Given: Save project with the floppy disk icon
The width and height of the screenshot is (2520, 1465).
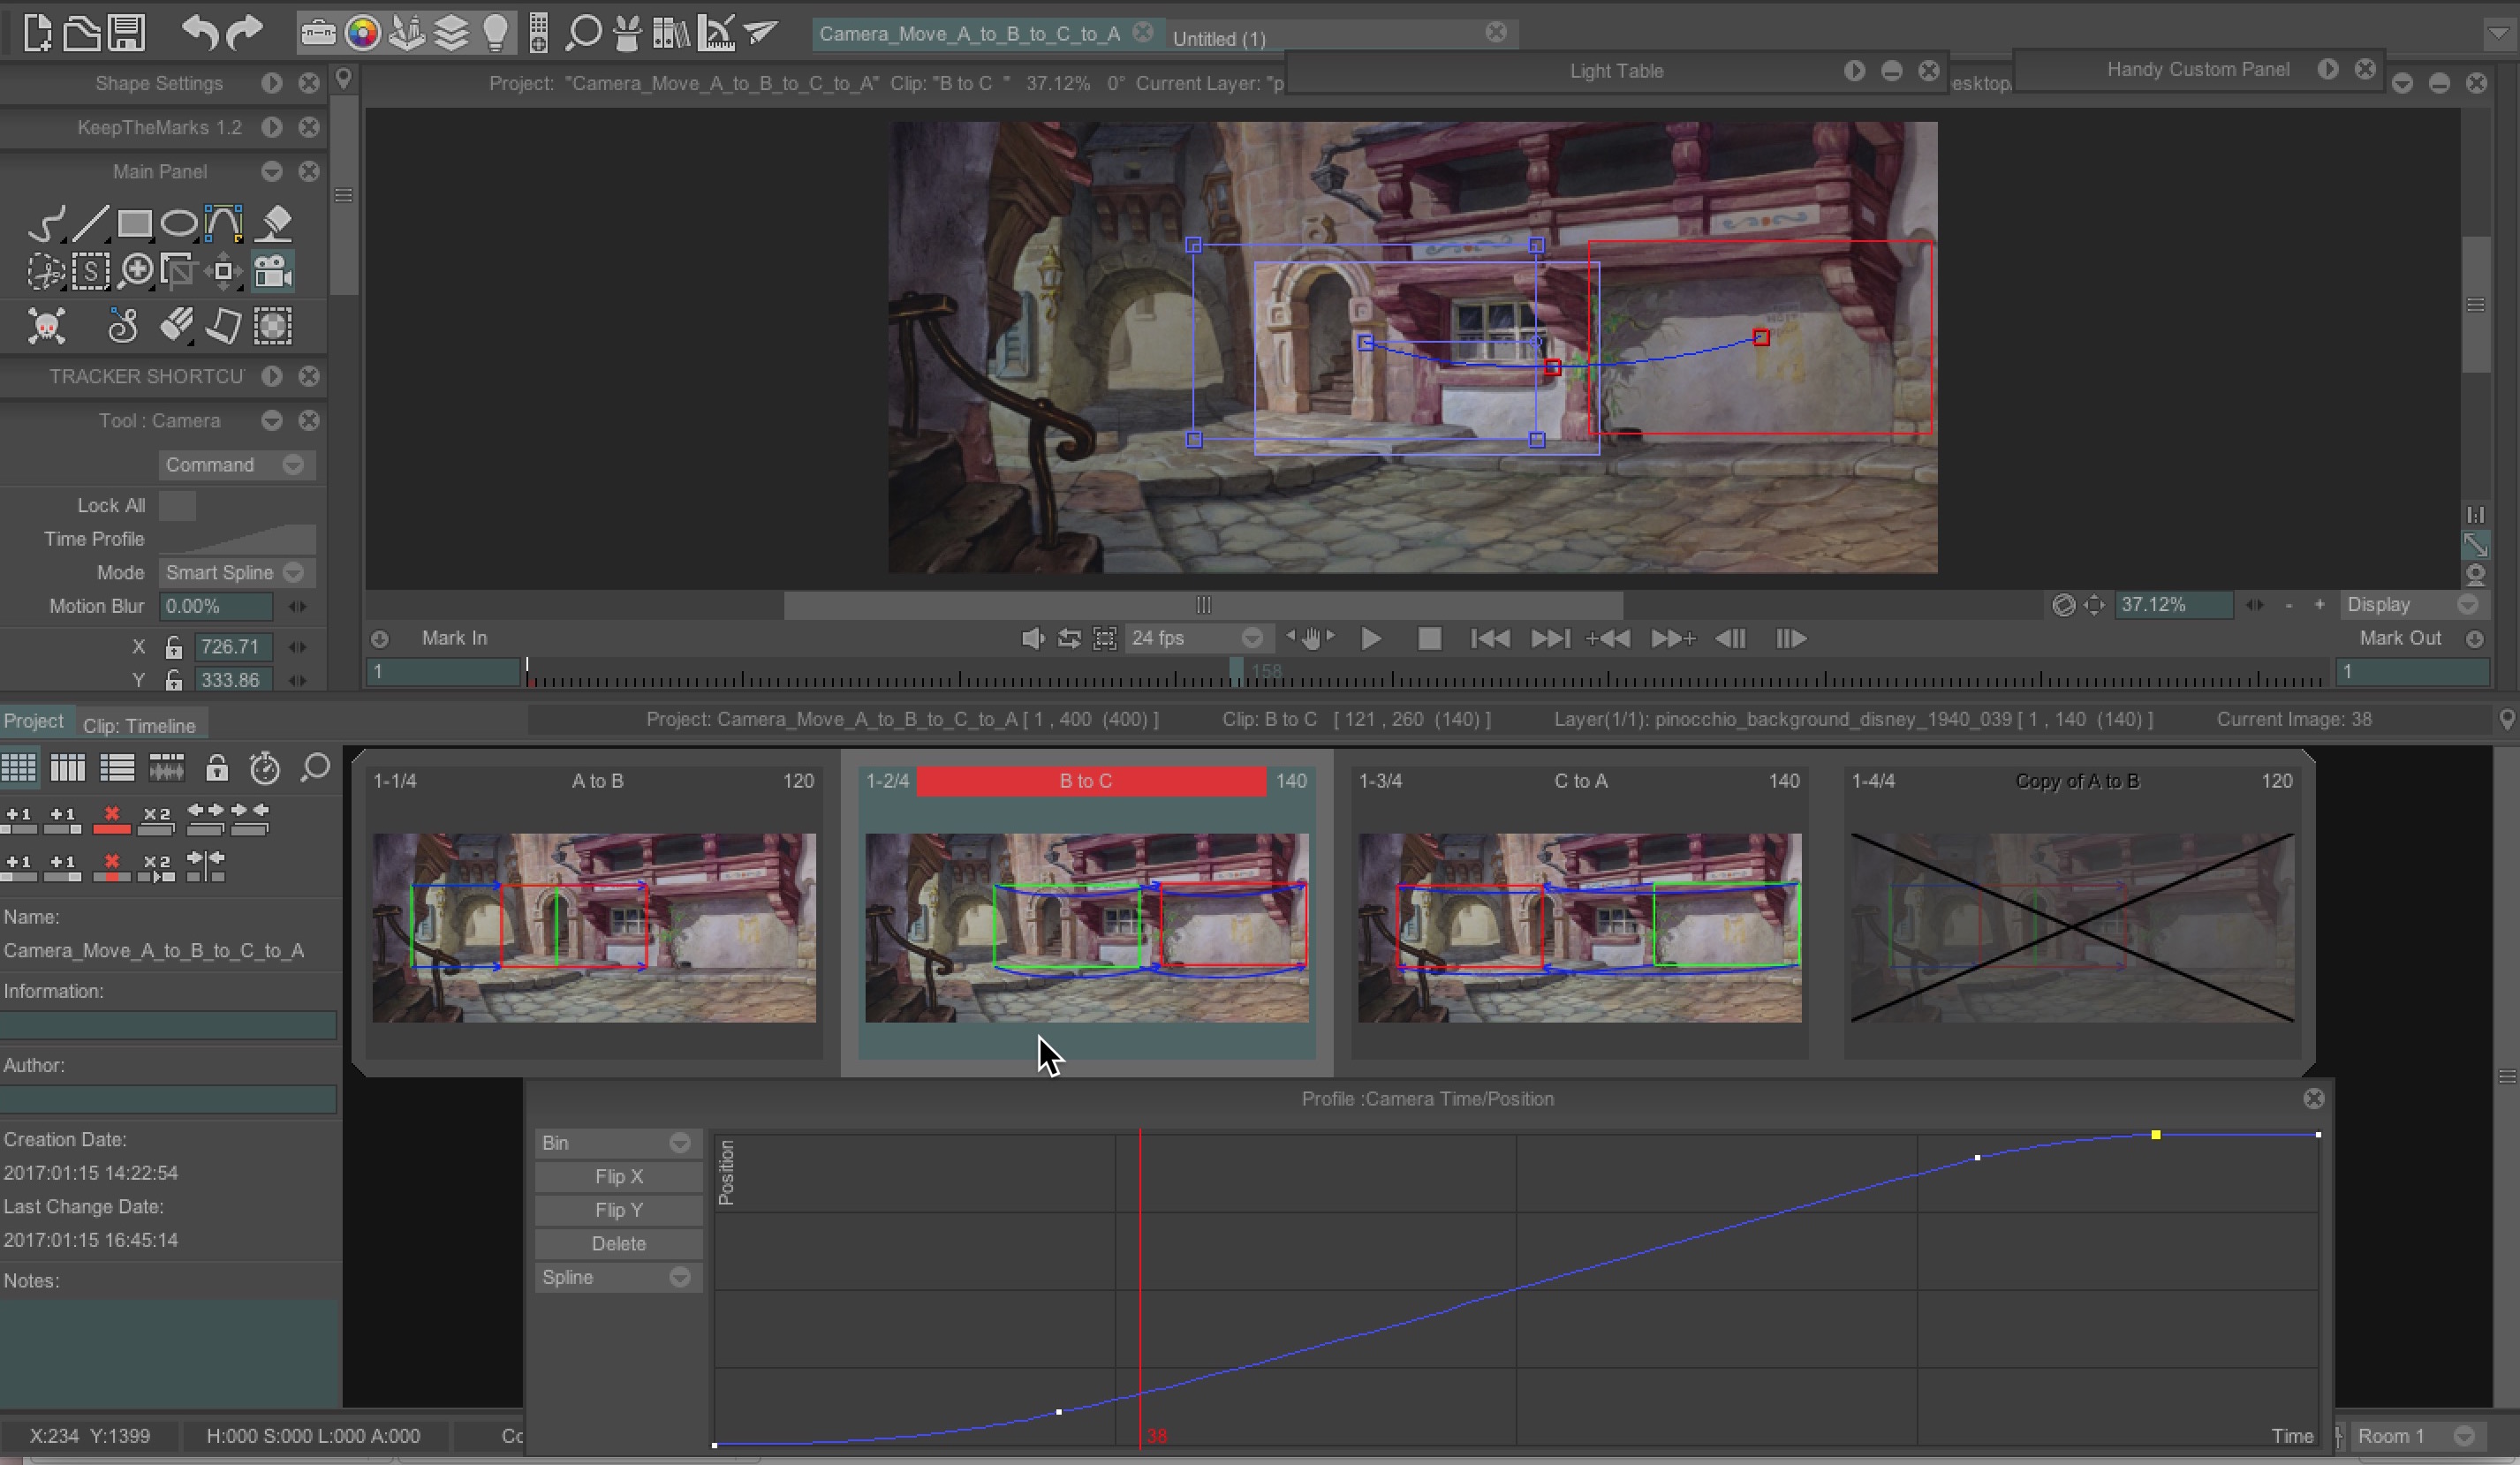Looking at the screenshot, I should 126,32.
